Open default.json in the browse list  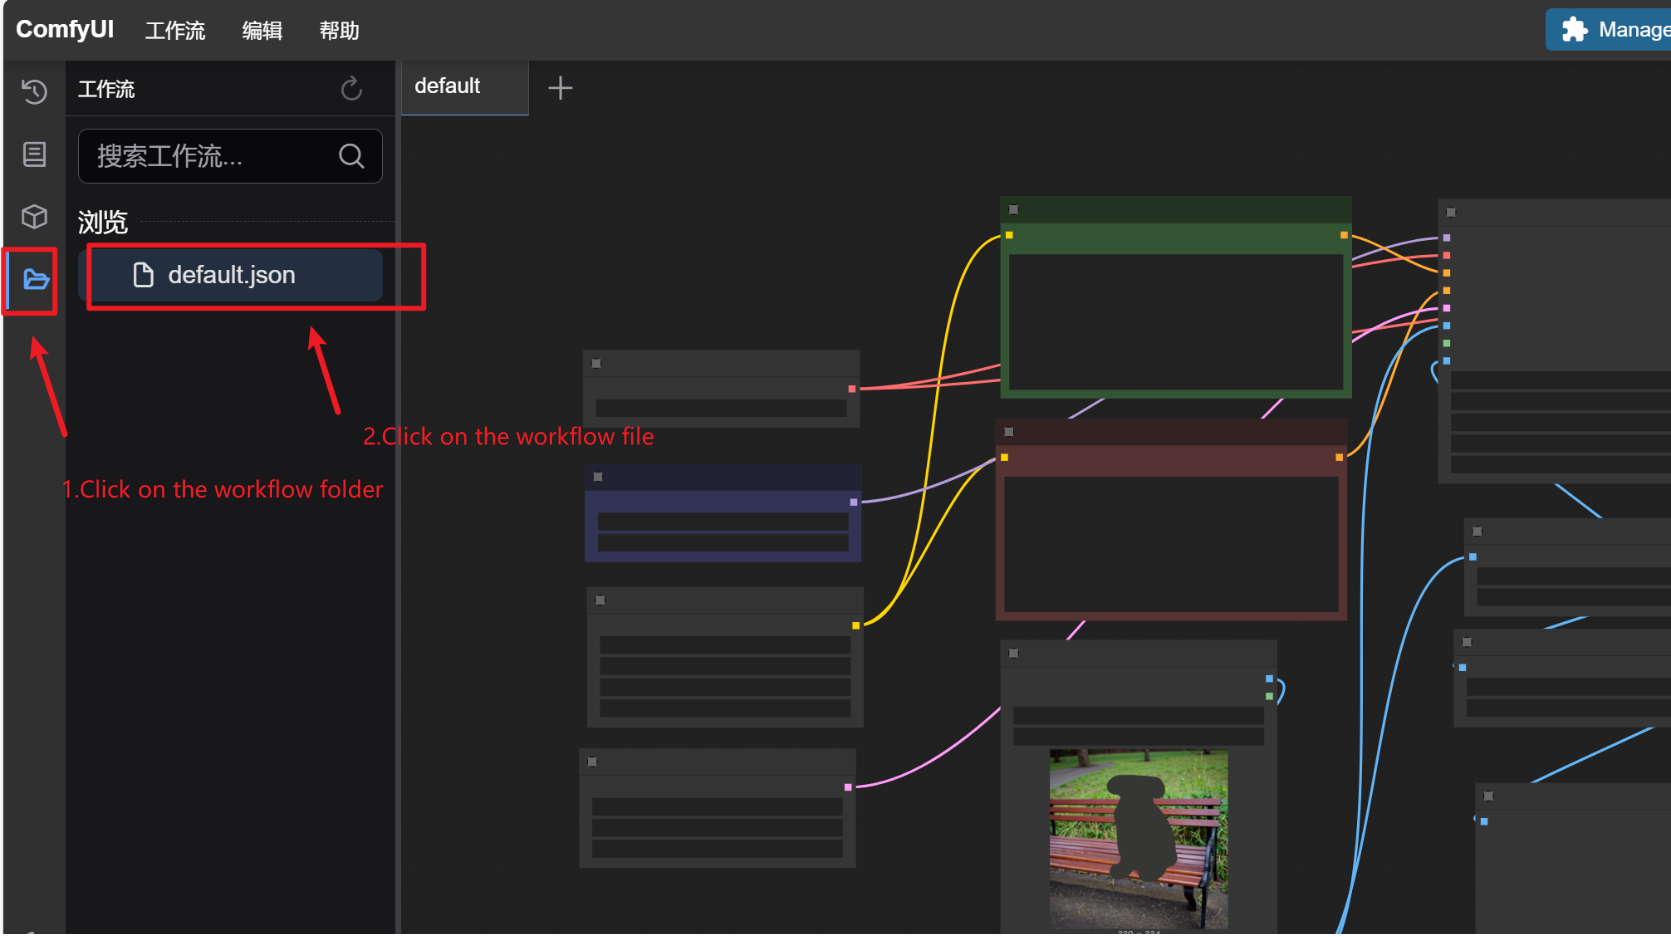(x=231, y=275)
